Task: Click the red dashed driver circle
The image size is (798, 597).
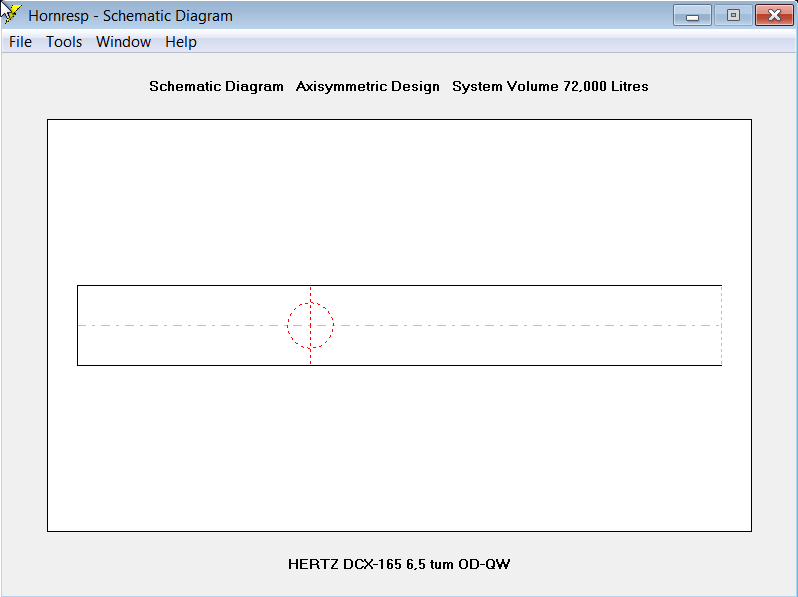Action: pos(310,325)
